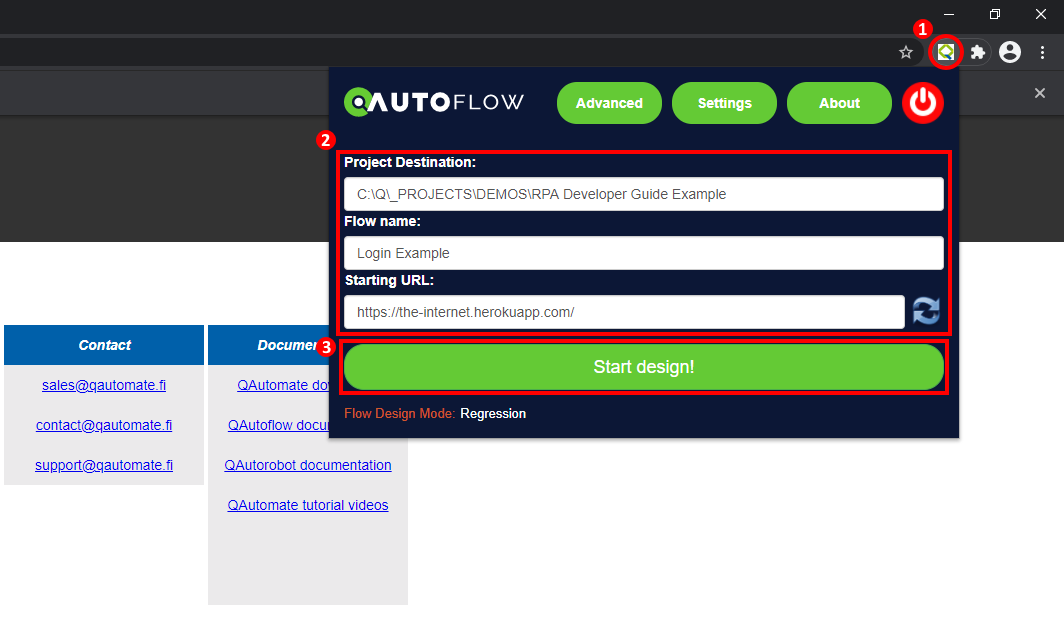Minimize the browser window
Image resolution: width=1064 pixels, height=621 pixels.
(x=949, y=14)
